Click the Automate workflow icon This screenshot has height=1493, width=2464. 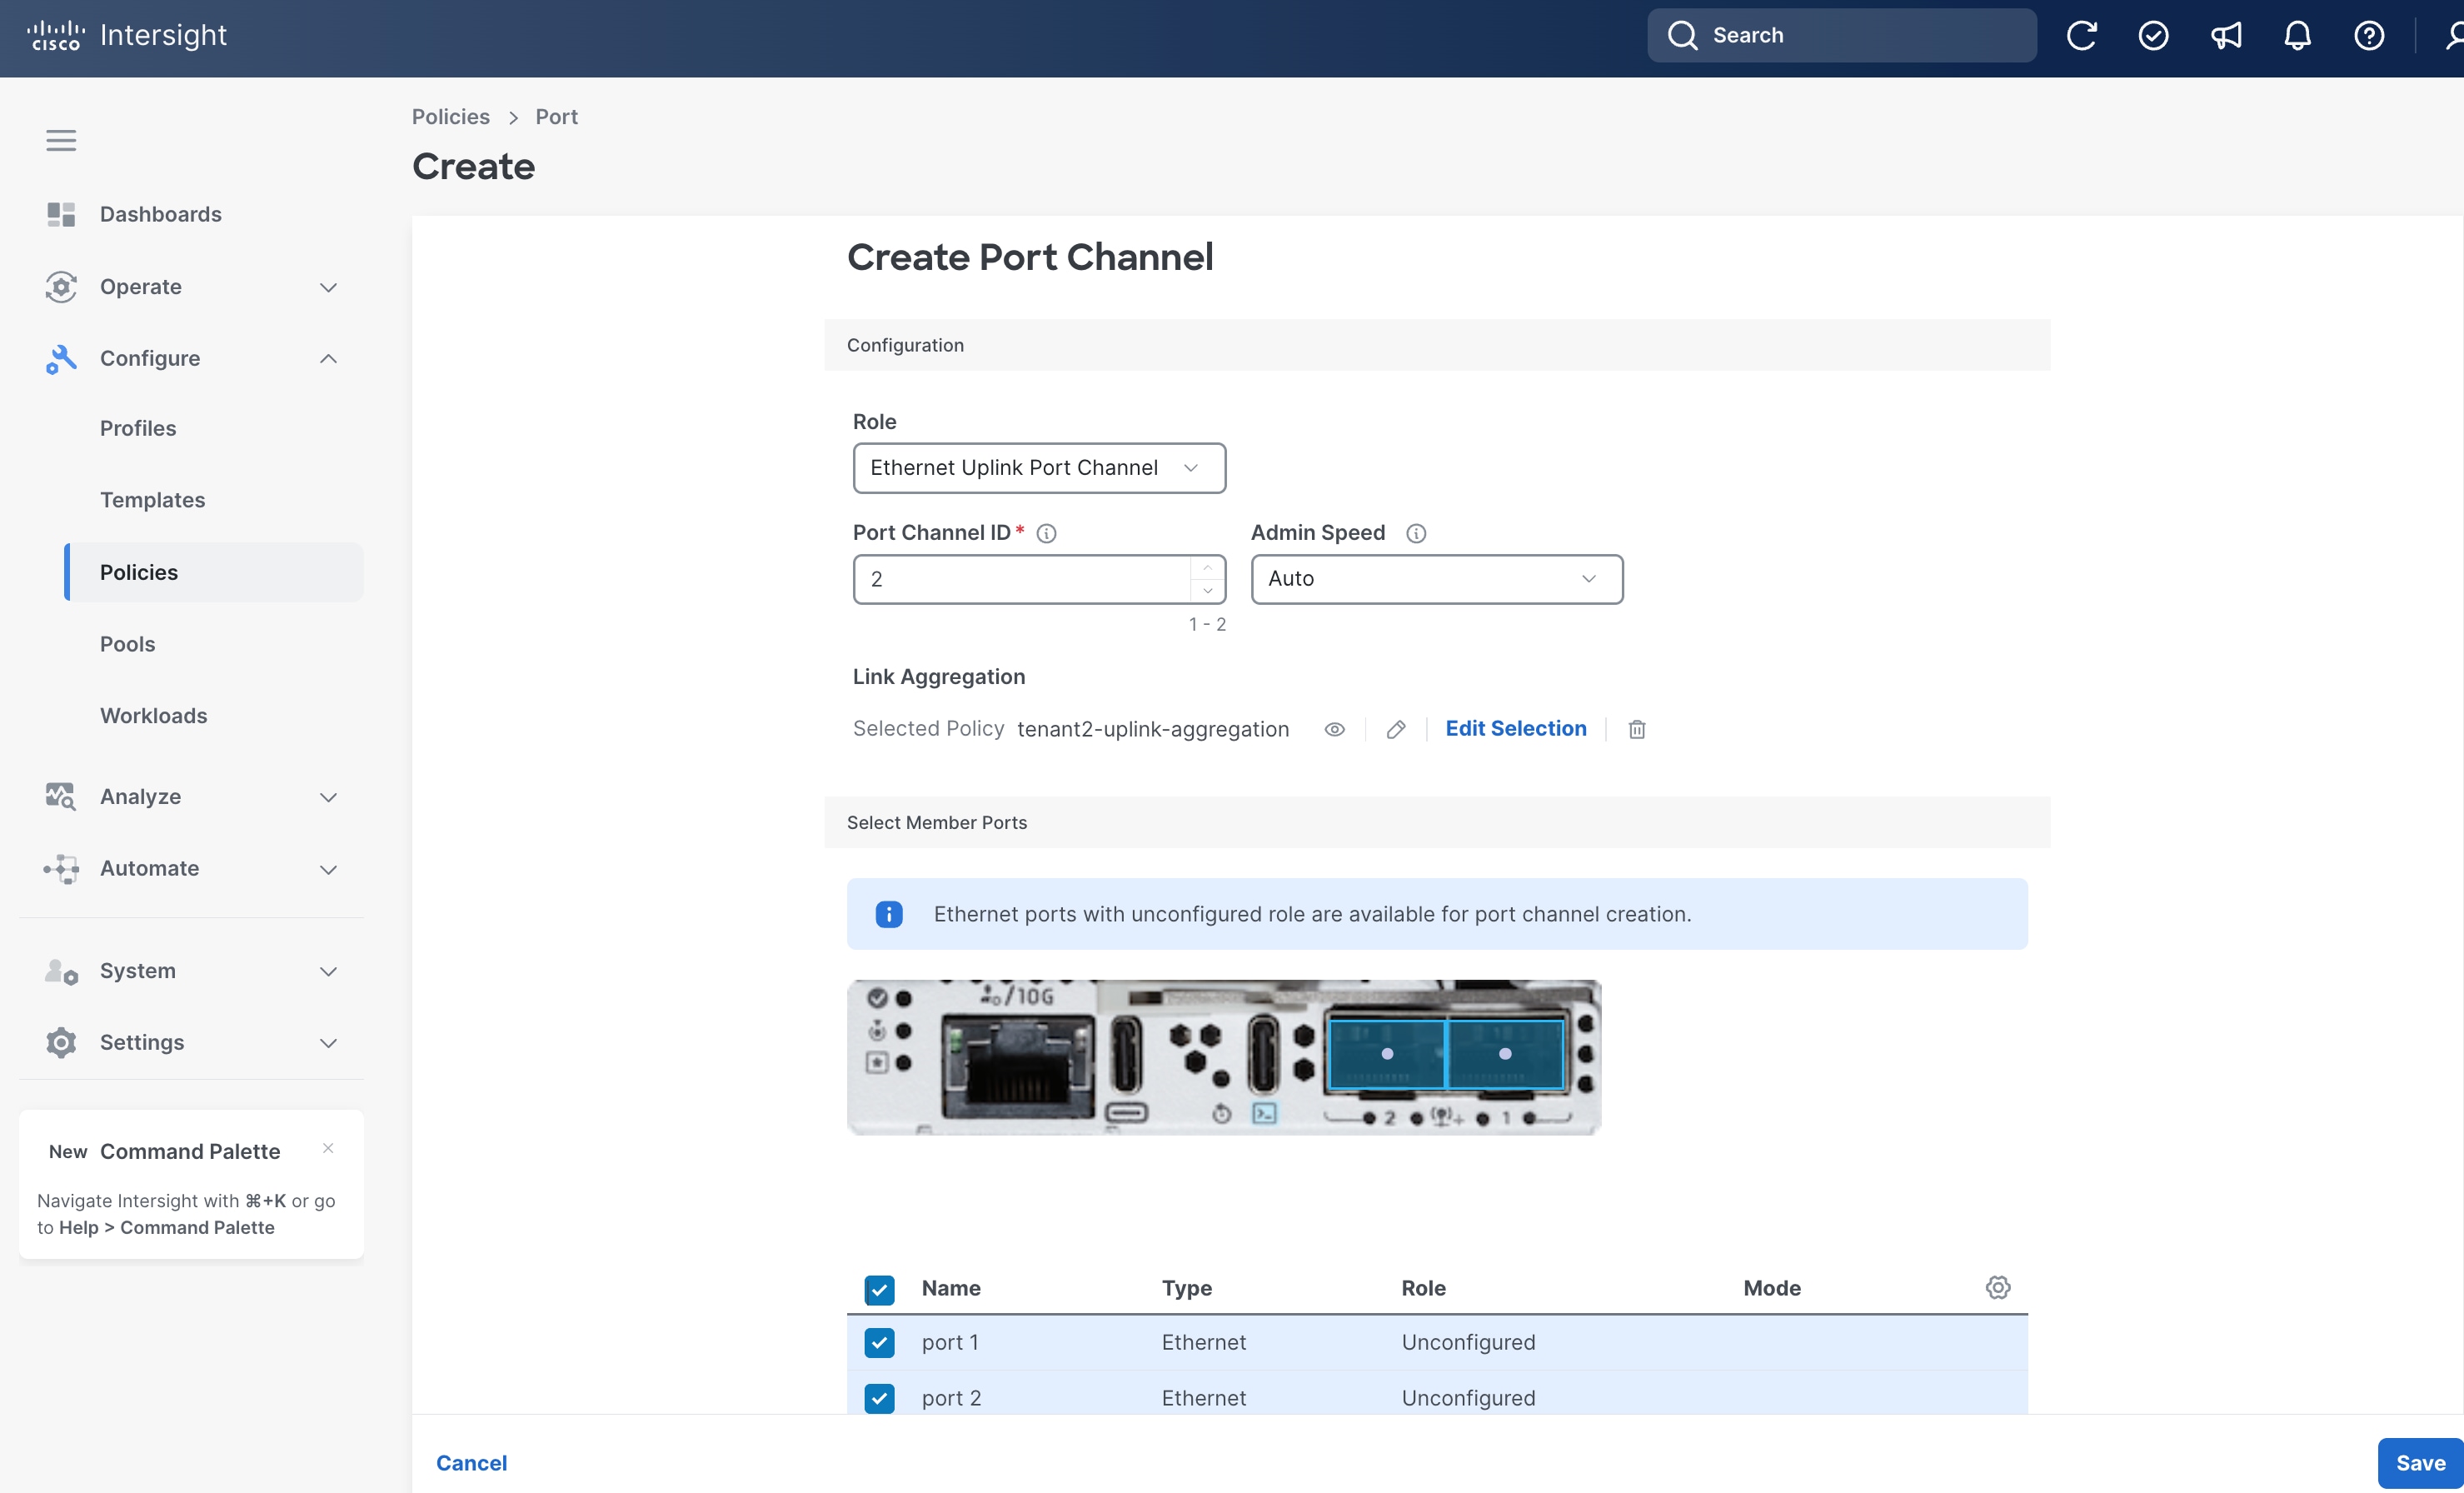pyautogui.click(x=61, y=868)
